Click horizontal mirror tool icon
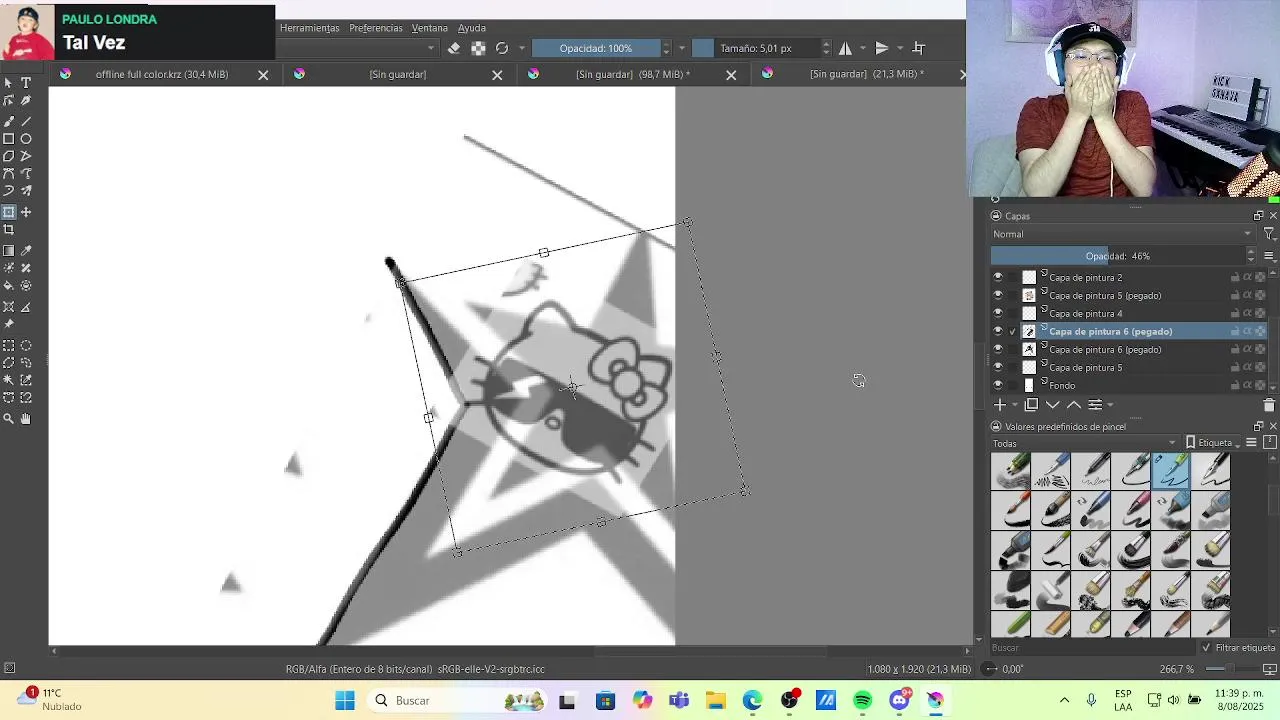The width and height of the screenshot is (1280, 720). pos(846,48)
